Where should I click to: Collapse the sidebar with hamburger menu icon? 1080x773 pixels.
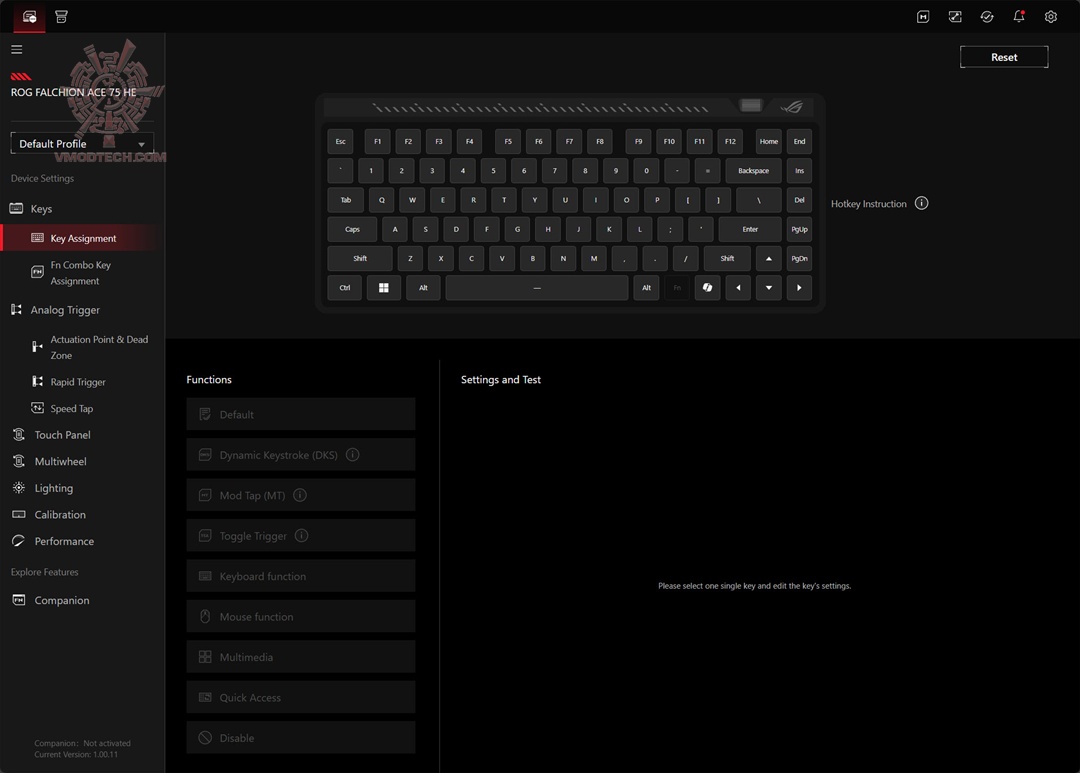[17, 49]
